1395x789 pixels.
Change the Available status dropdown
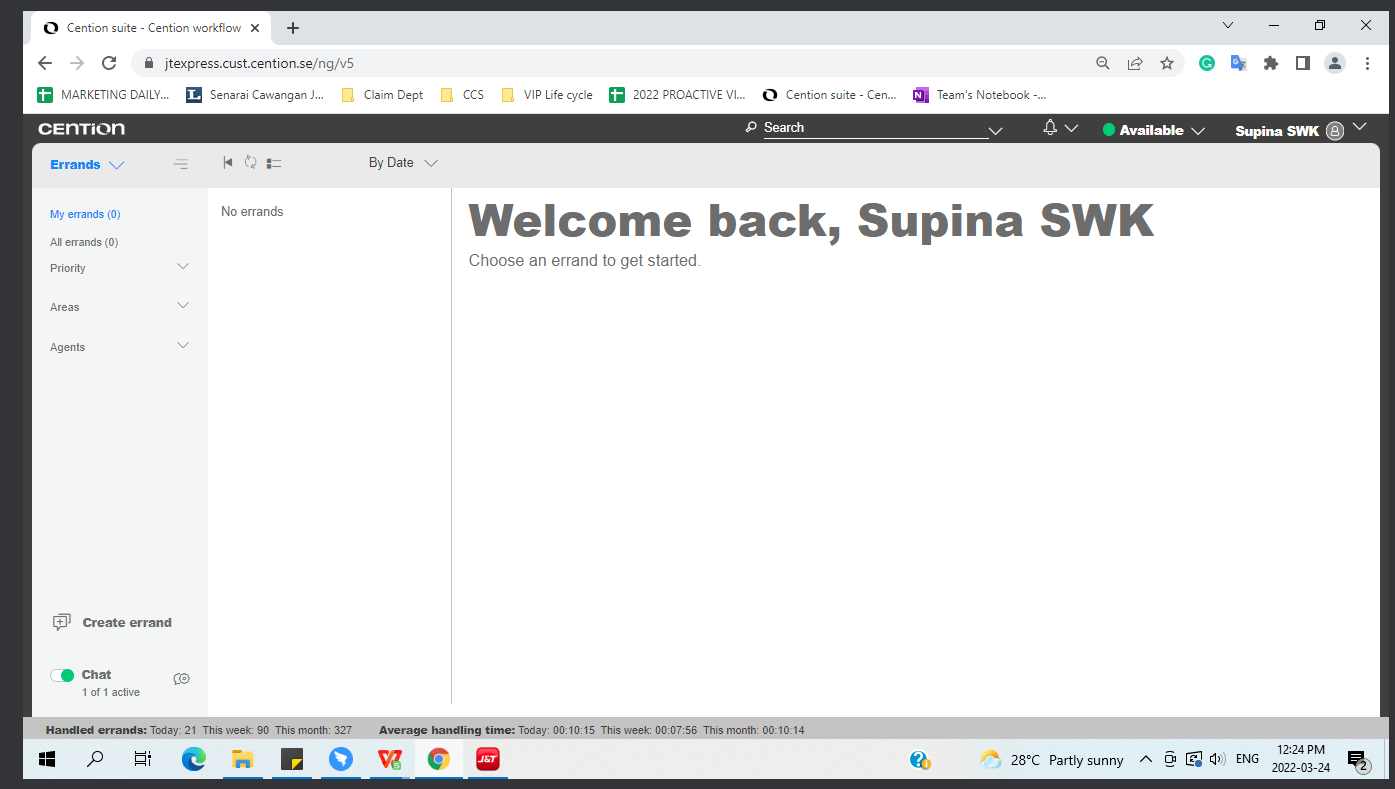(1153, 131)
